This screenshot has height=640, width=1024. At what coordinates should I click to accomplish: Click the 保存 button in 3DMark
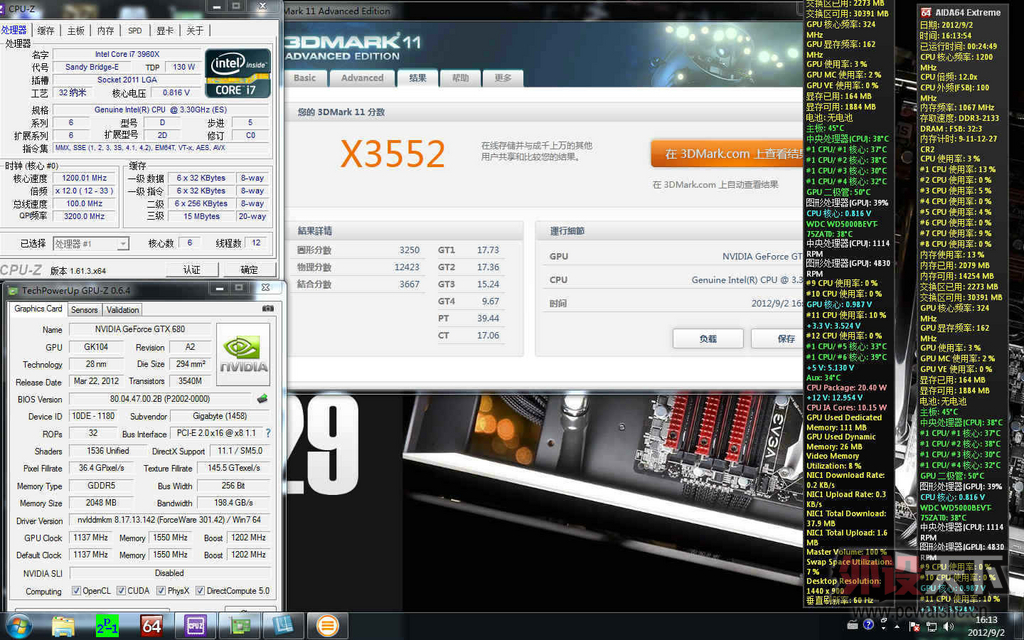click(778, 338)
